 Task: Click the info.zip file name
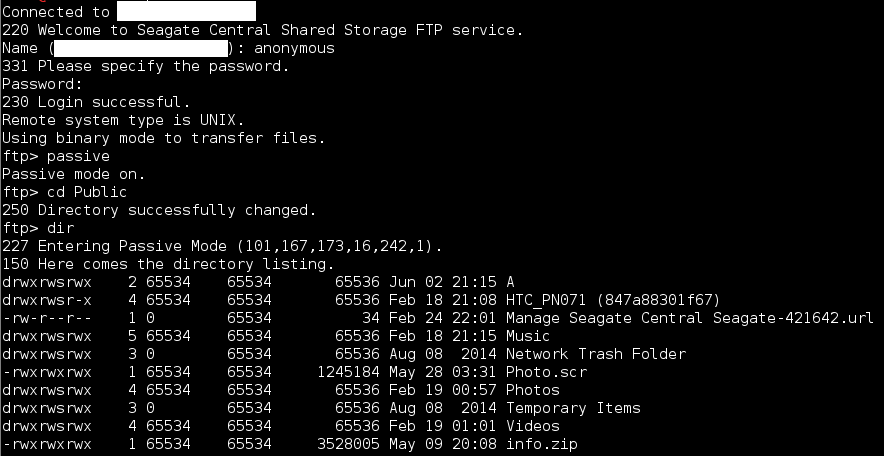click(541, 444)
